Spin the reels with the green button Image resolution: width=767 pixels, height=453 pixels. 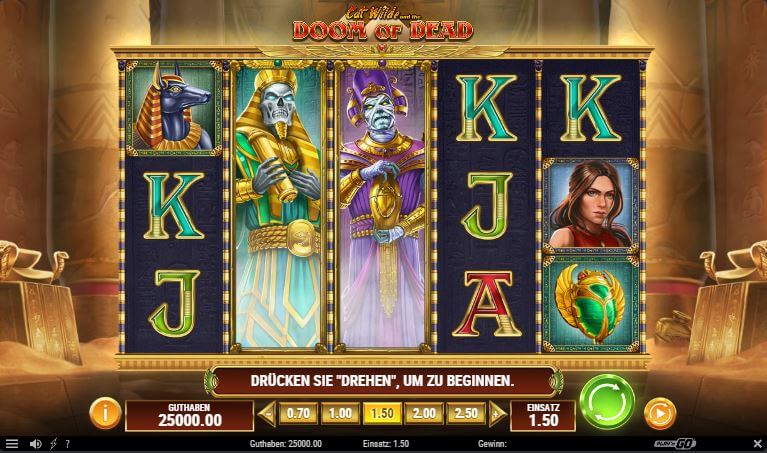click(607, 402)
